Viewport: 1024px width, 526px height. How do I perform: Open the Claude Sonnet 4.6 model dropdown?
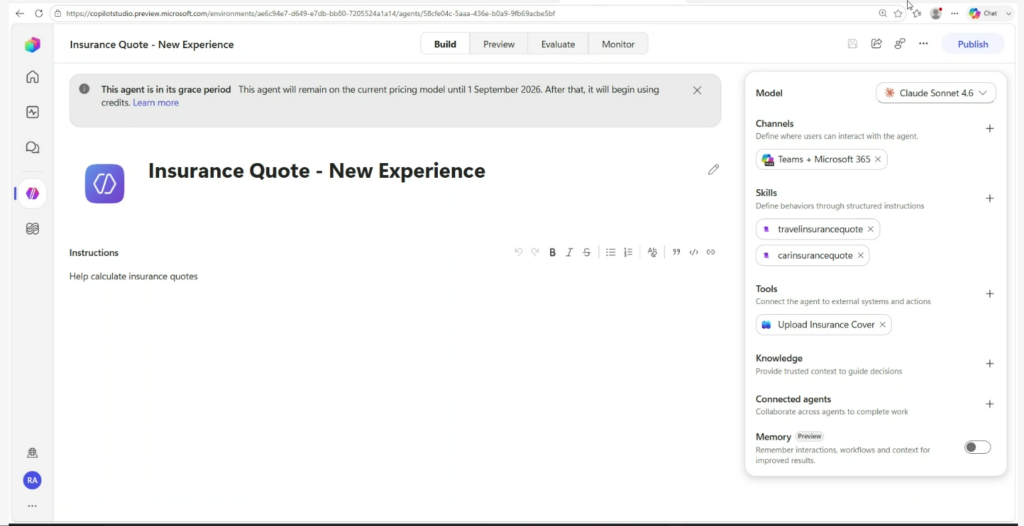935,93
